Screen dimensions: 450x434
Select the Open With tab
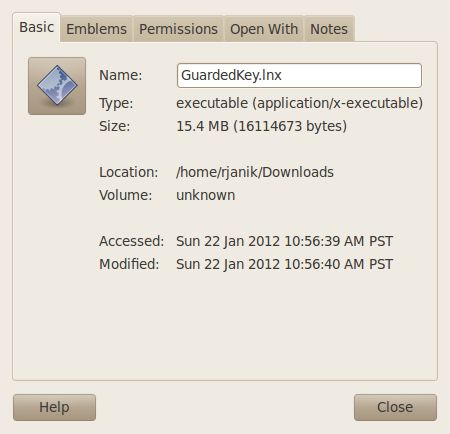264,29
